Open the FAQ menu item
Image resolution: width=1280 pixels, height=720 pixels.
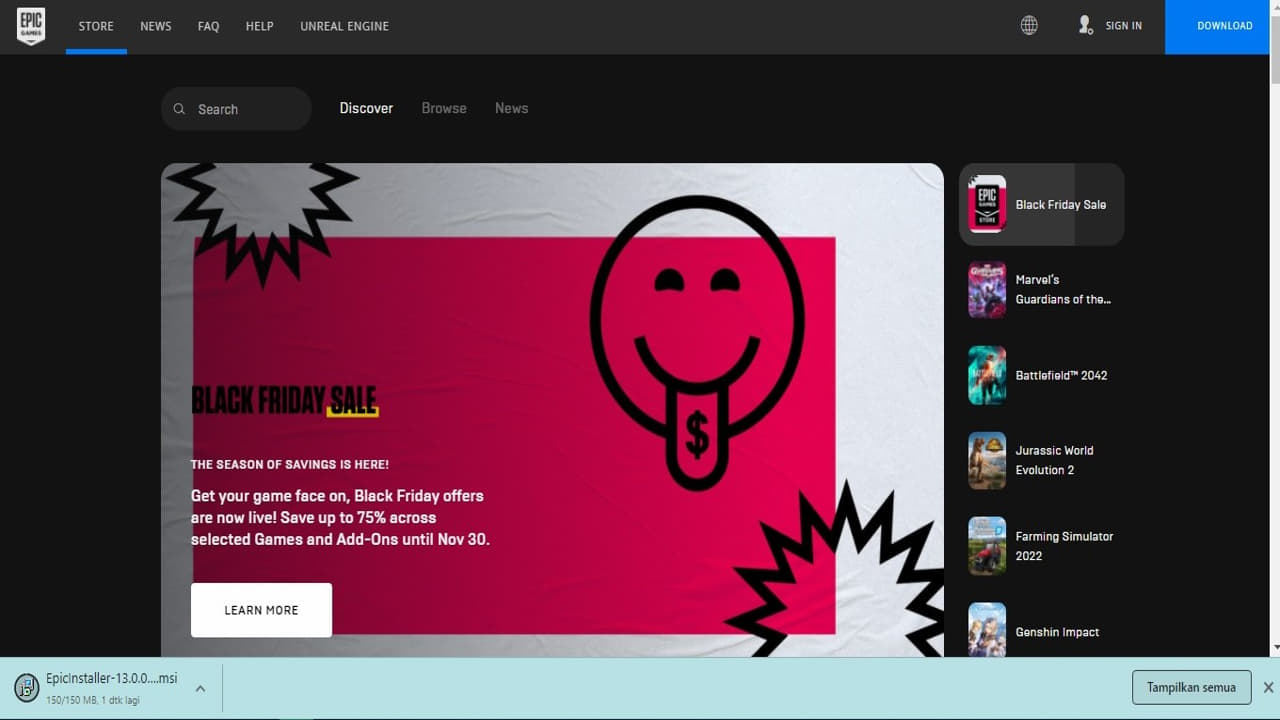pyautogui.click(x=208, y=26)
